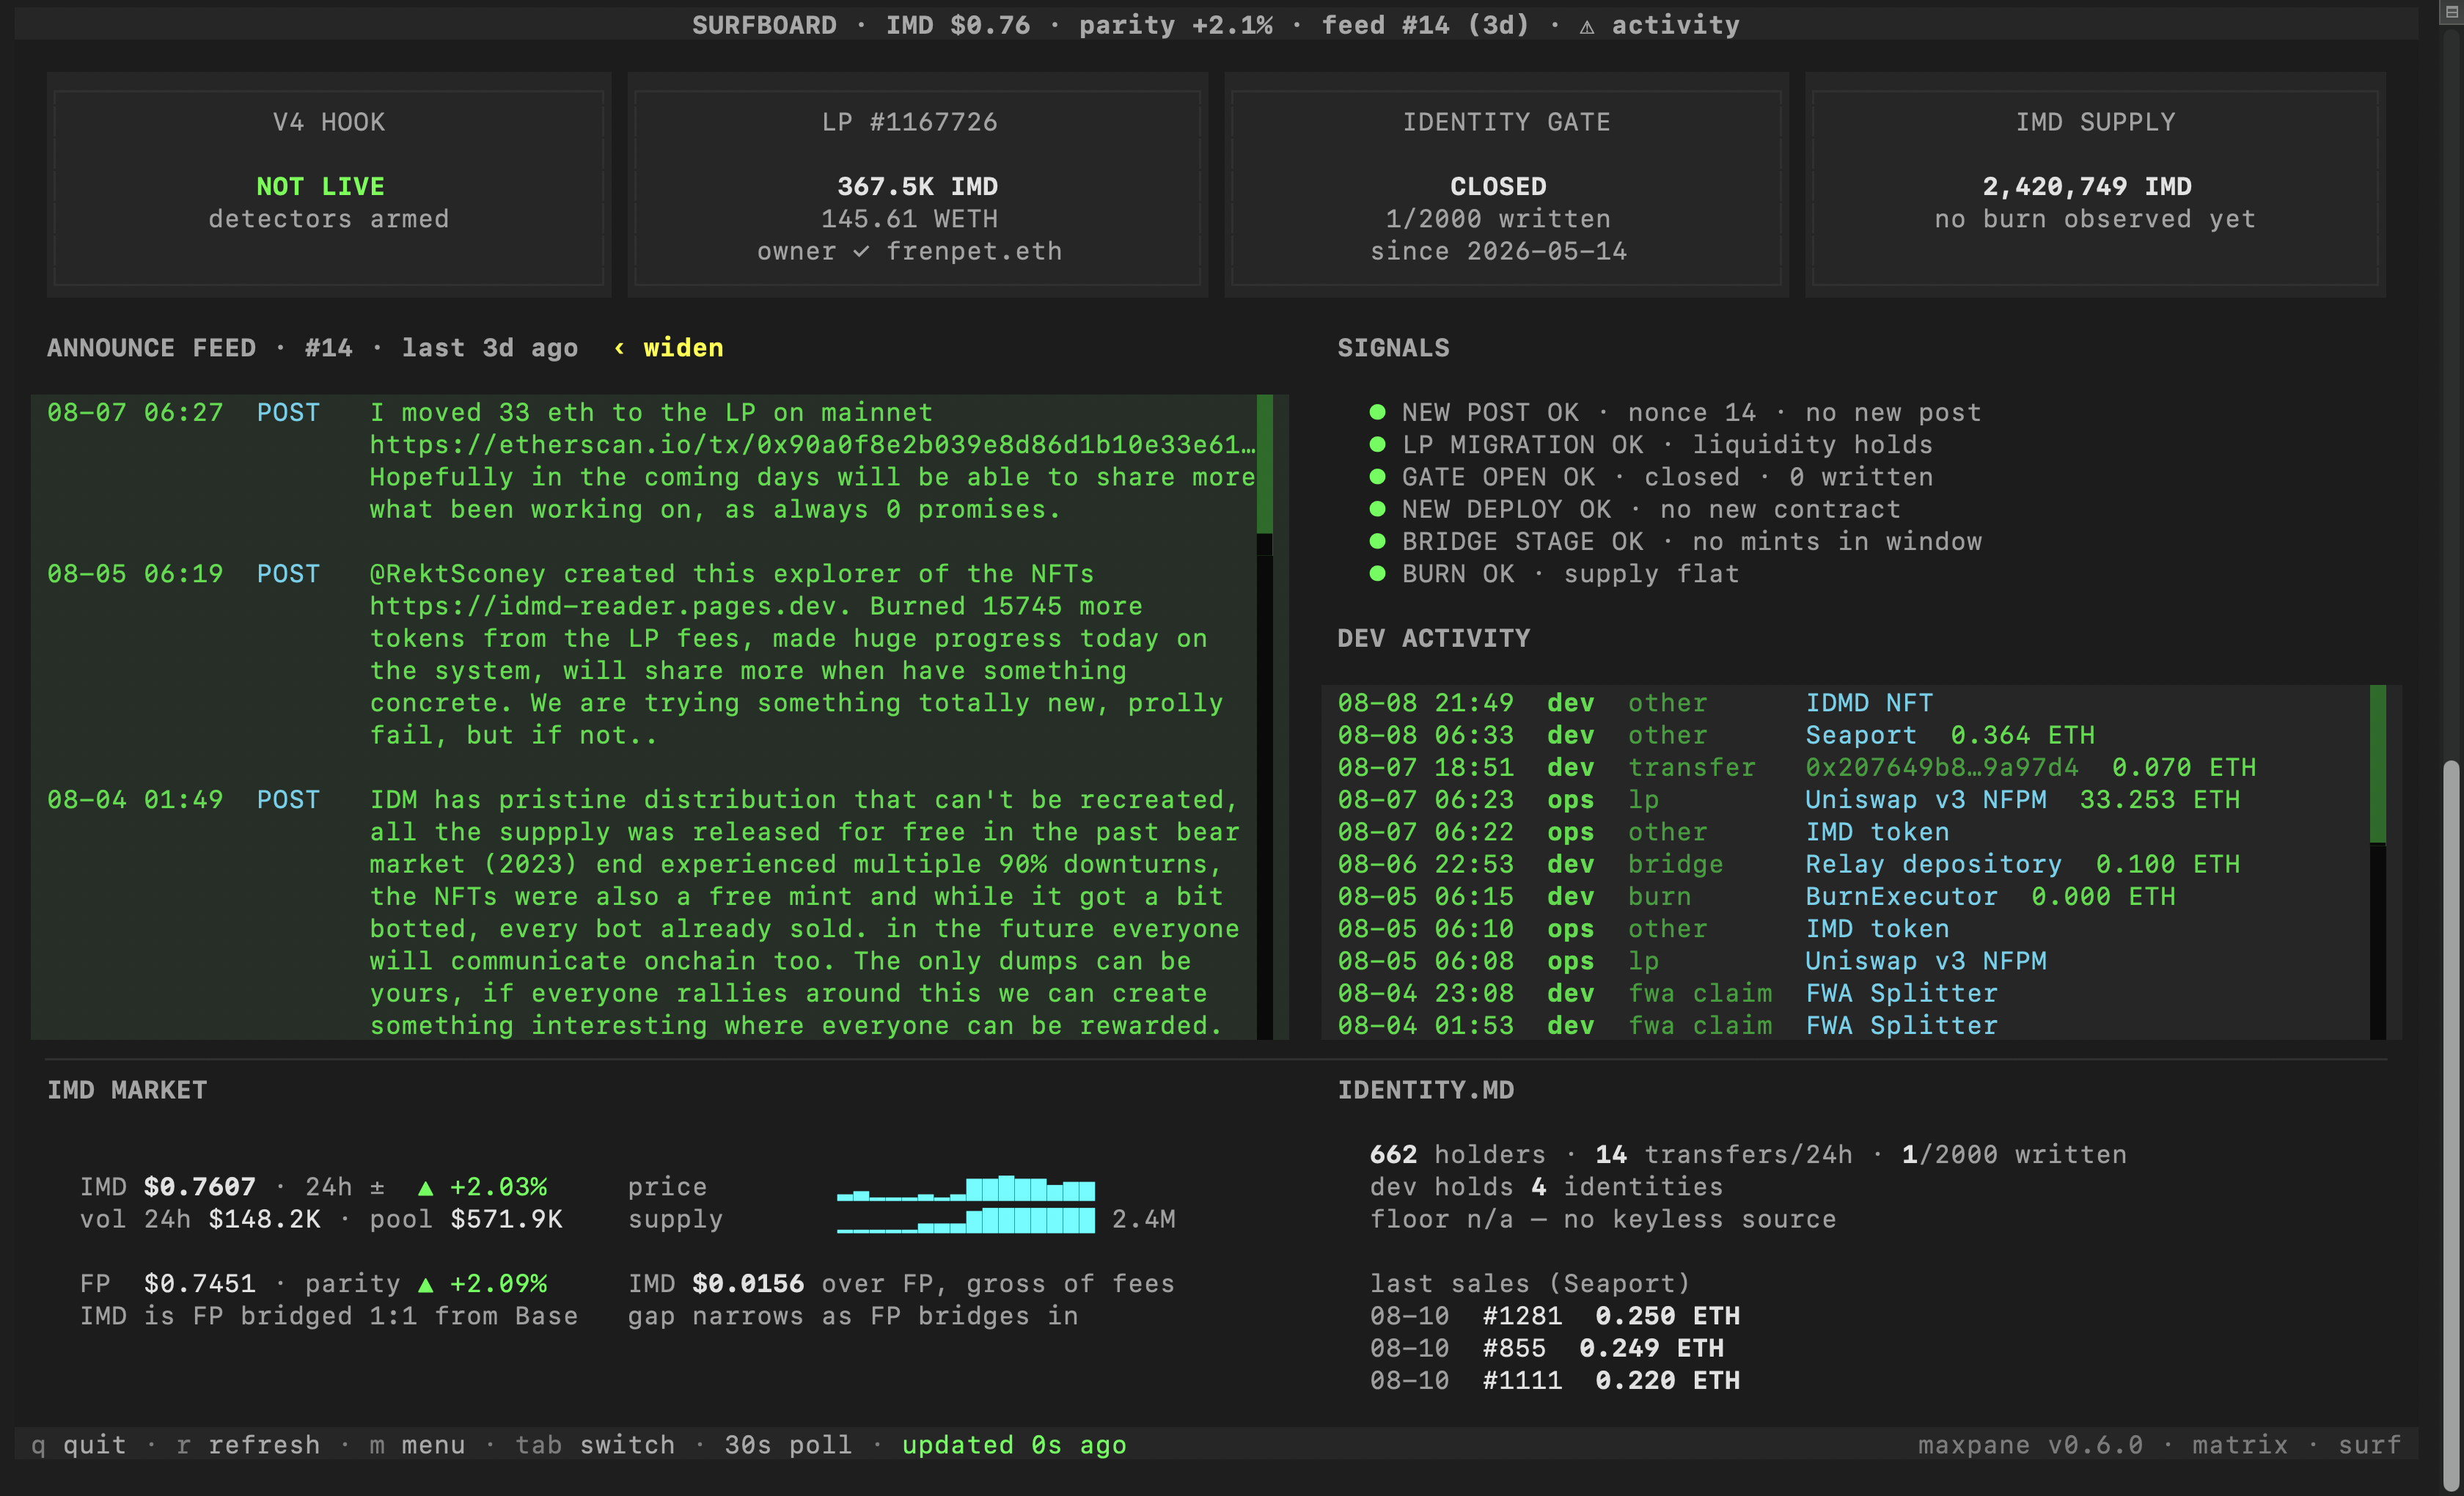The width and height of the screenshot is (2464, 1496).
Task: Click the tab switch shortcut in footer
Action: [x=595, y=1445]
